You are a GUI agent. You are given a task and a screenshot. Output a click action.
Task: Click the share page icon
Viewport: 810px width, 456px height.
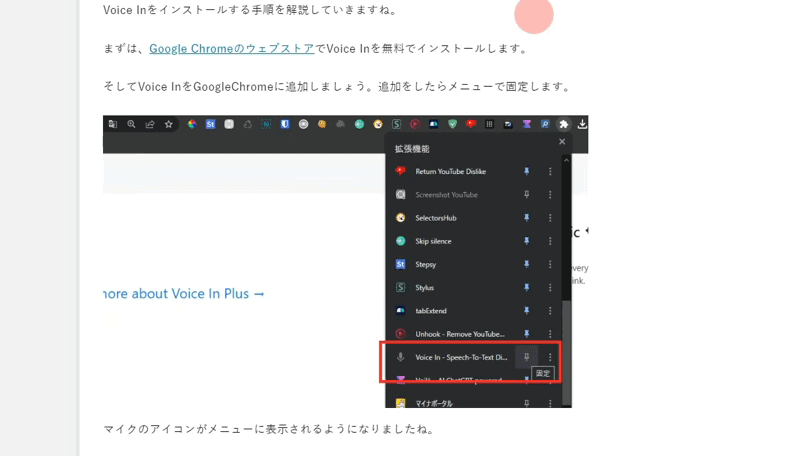tap(150, 124)
